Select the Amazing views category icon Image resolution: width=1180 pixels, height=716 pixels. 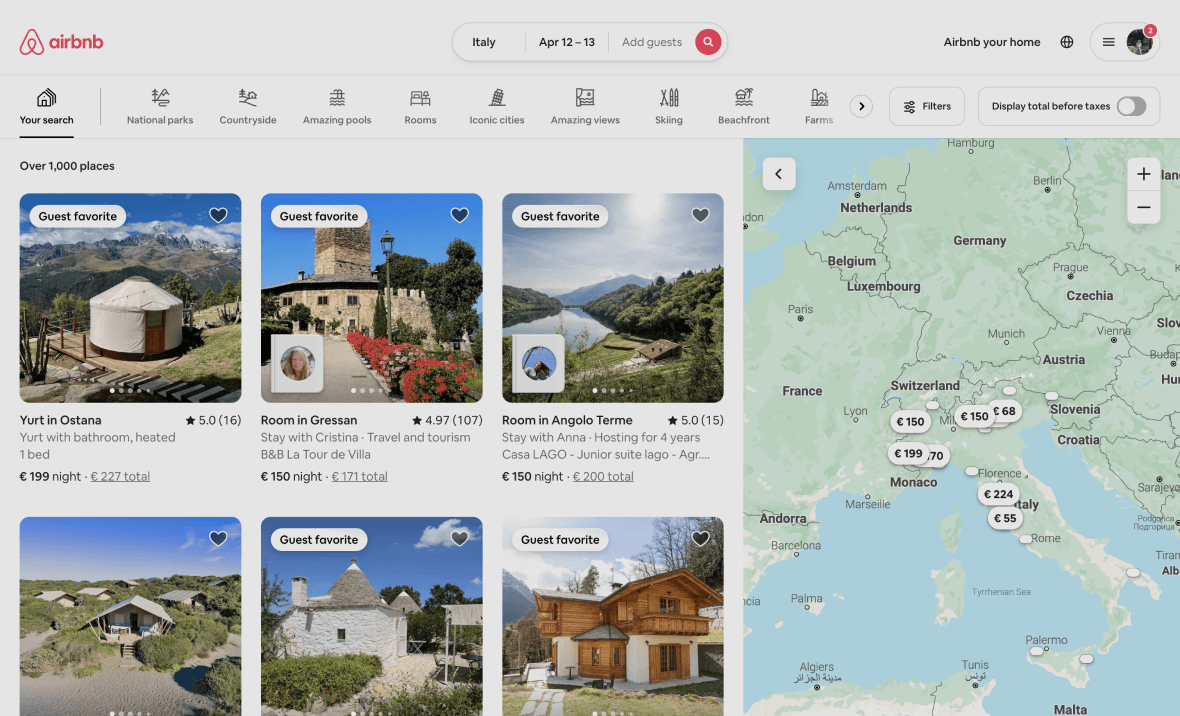(585, 97)
